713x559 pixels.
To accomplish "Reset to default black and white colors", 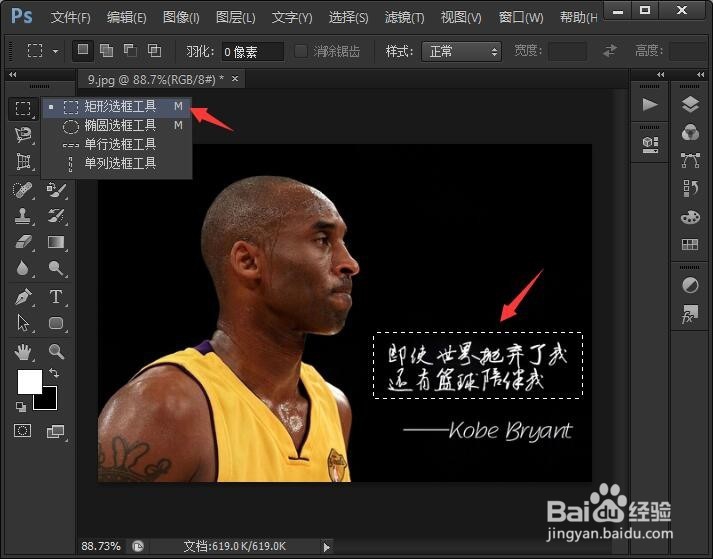I will click(20, 407).
